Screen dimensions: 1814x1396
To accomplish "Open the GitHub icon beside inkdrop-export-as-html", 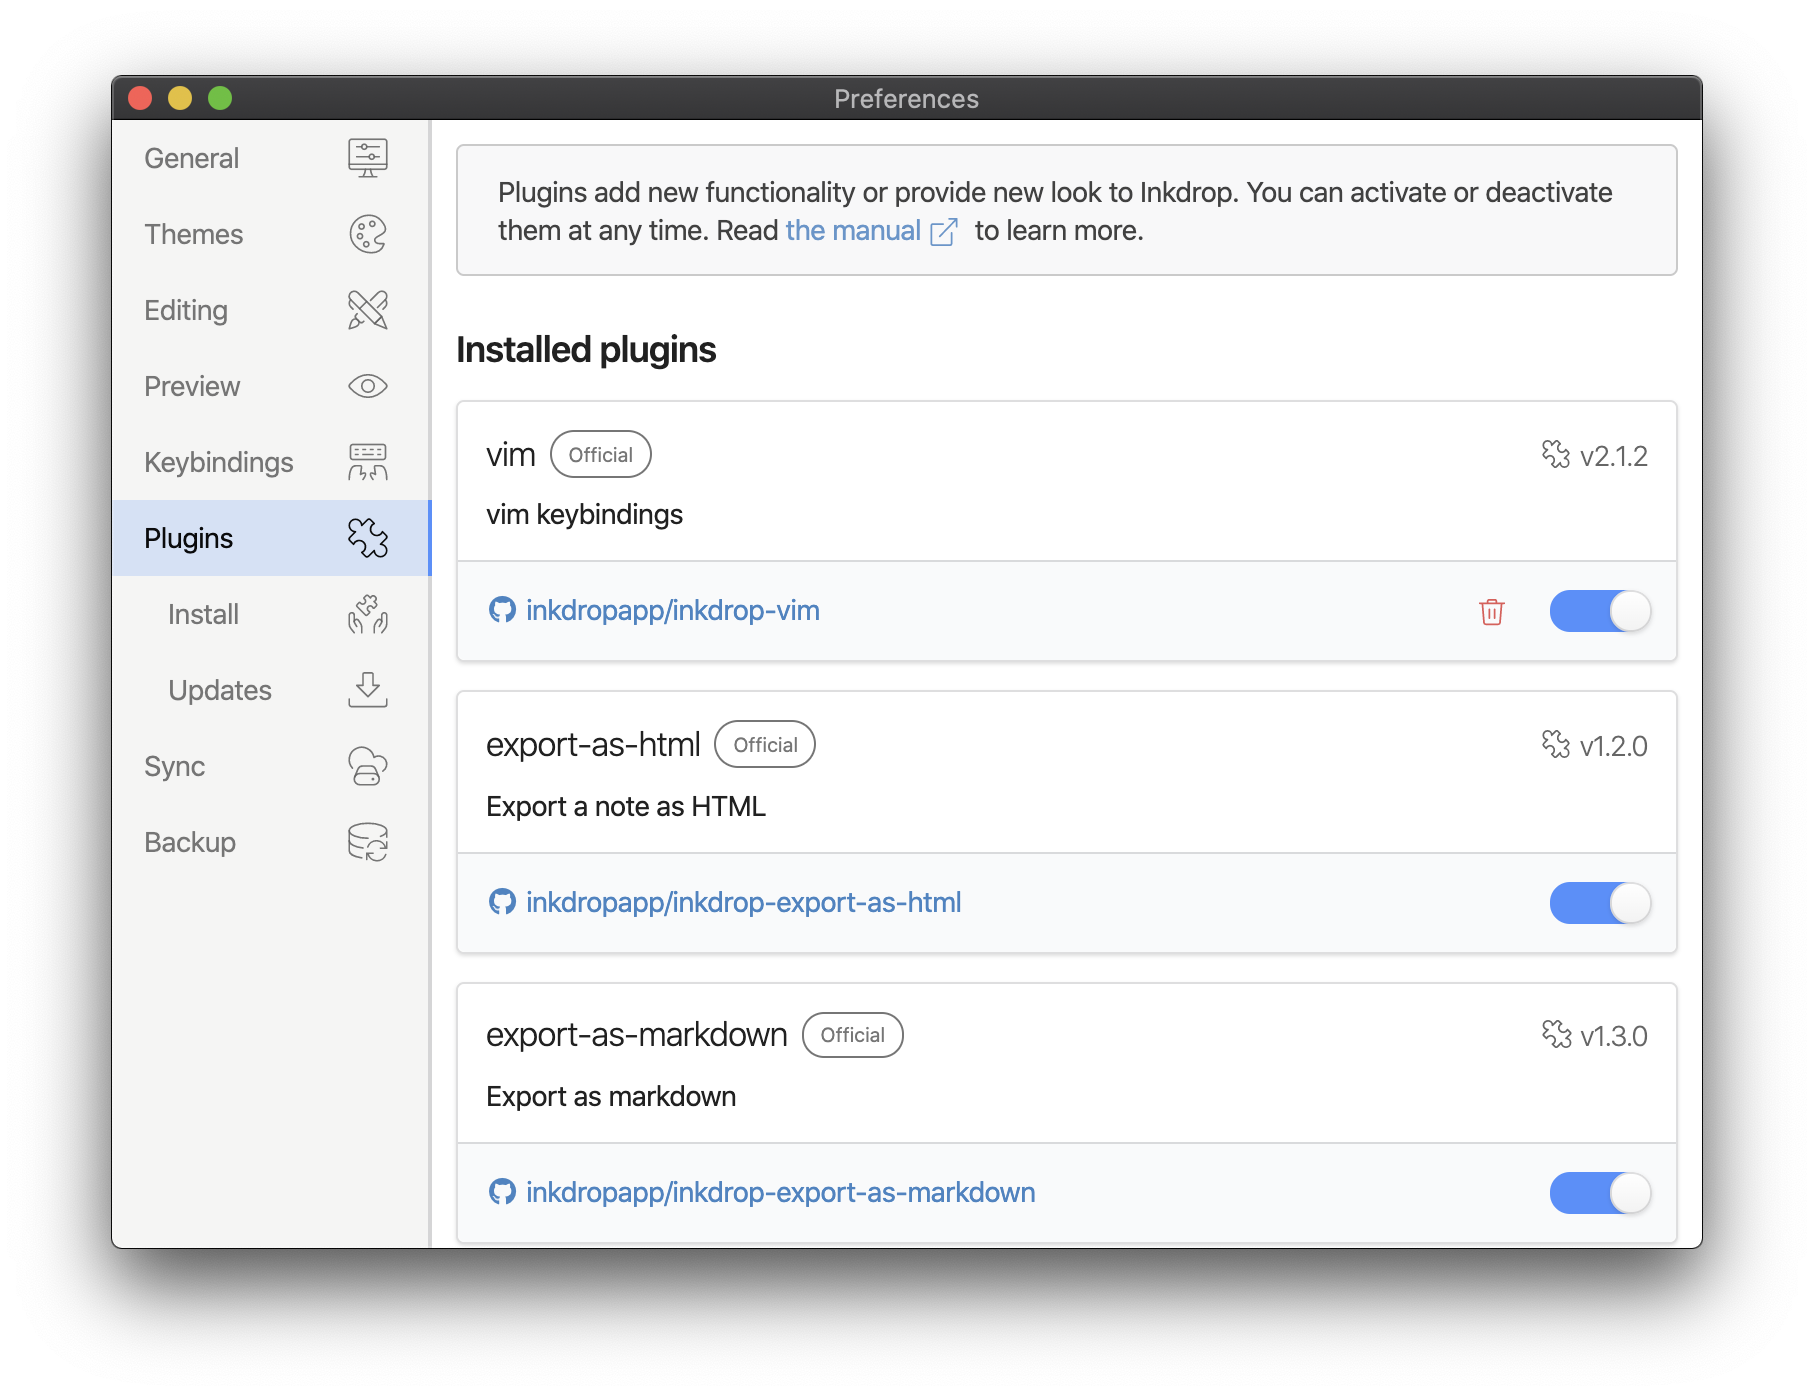I will tap(503, 902).
